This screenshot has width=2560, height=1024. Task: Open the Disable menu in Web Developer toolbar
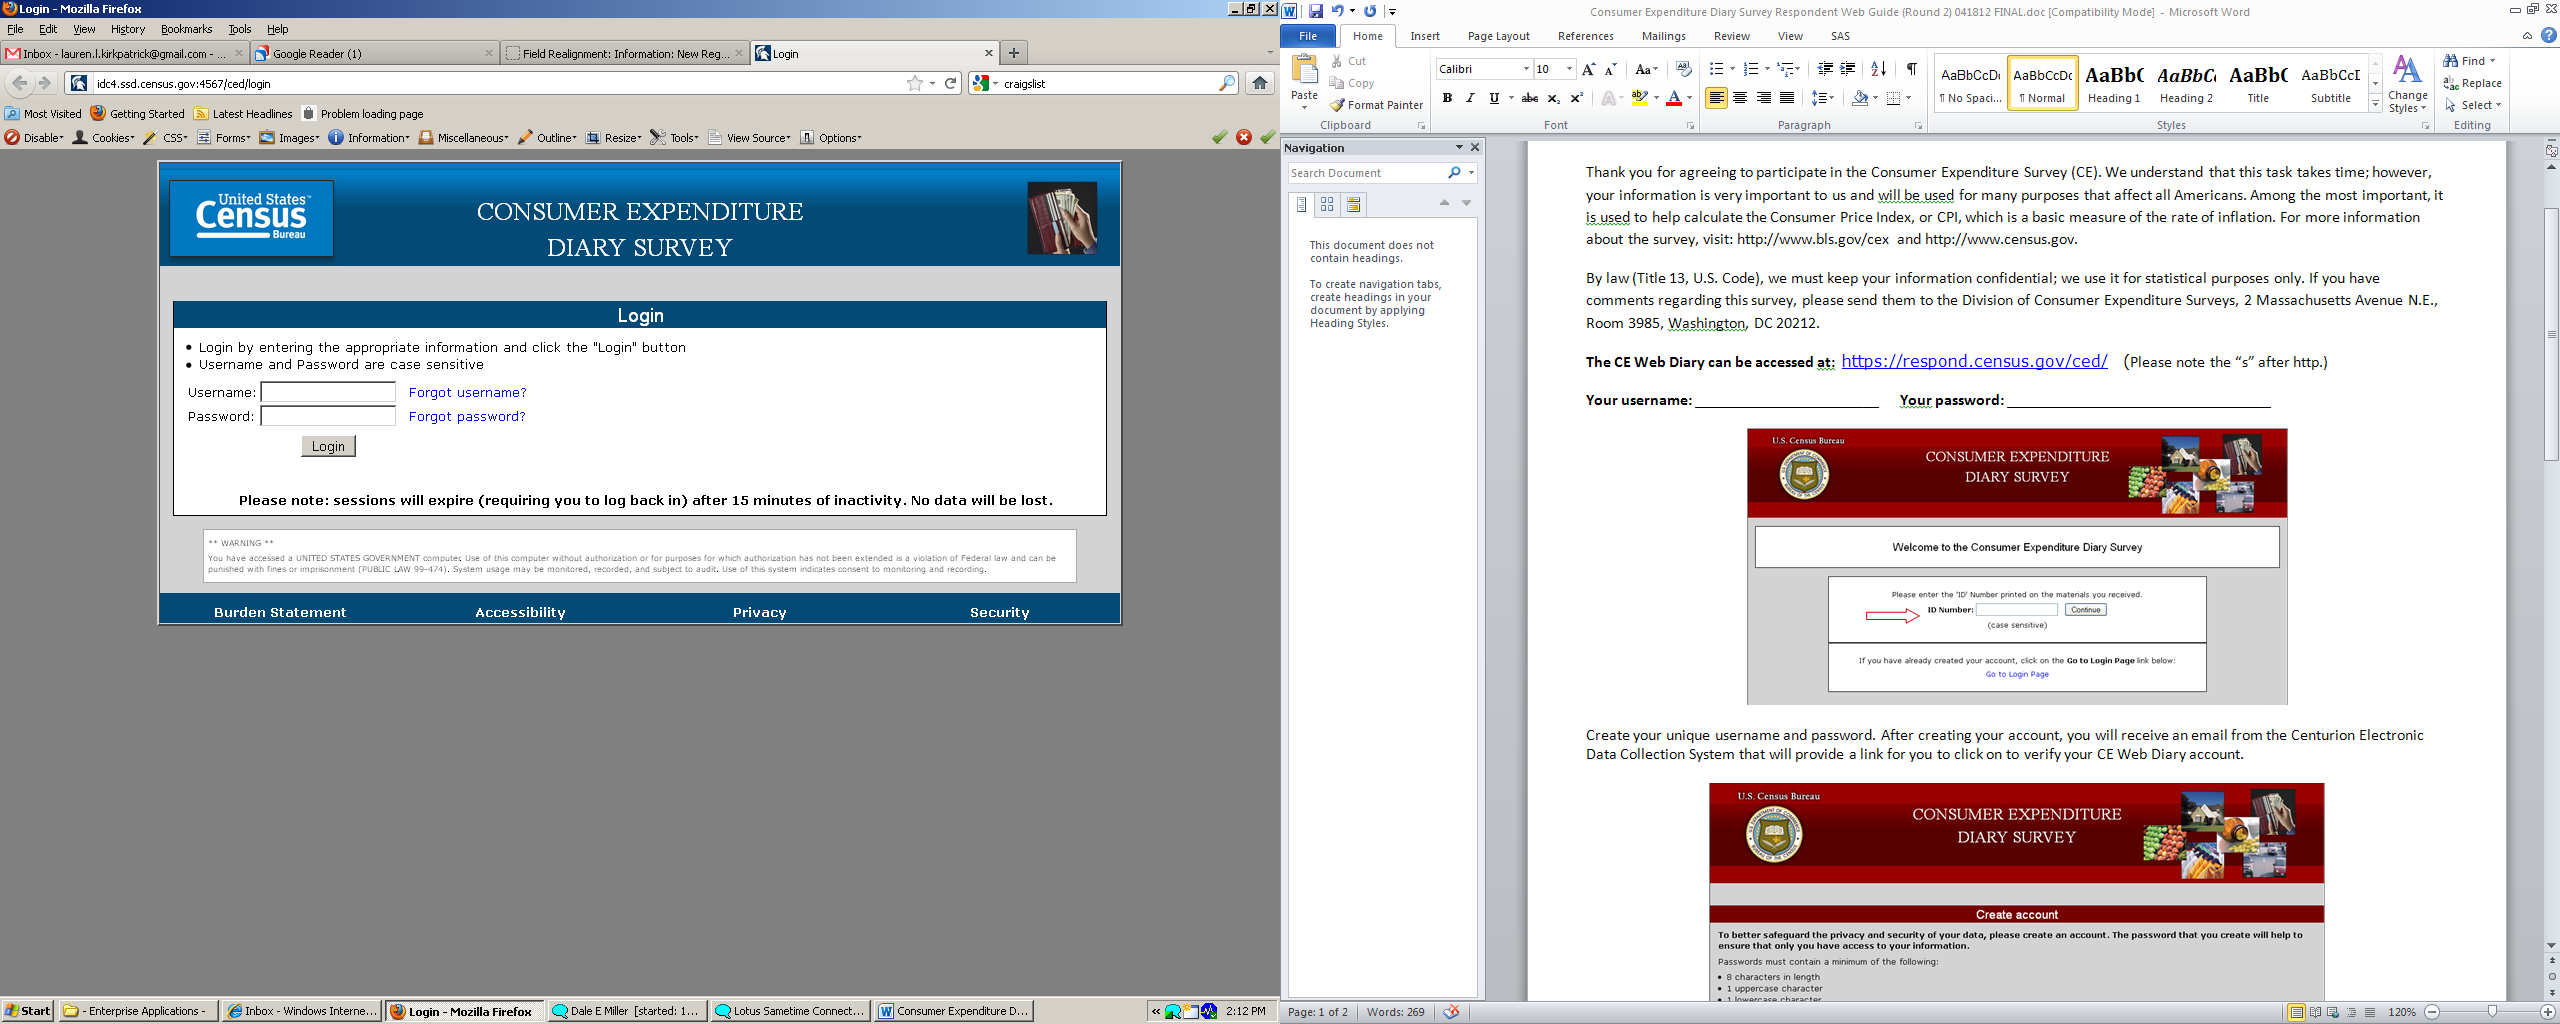point(35,138)
